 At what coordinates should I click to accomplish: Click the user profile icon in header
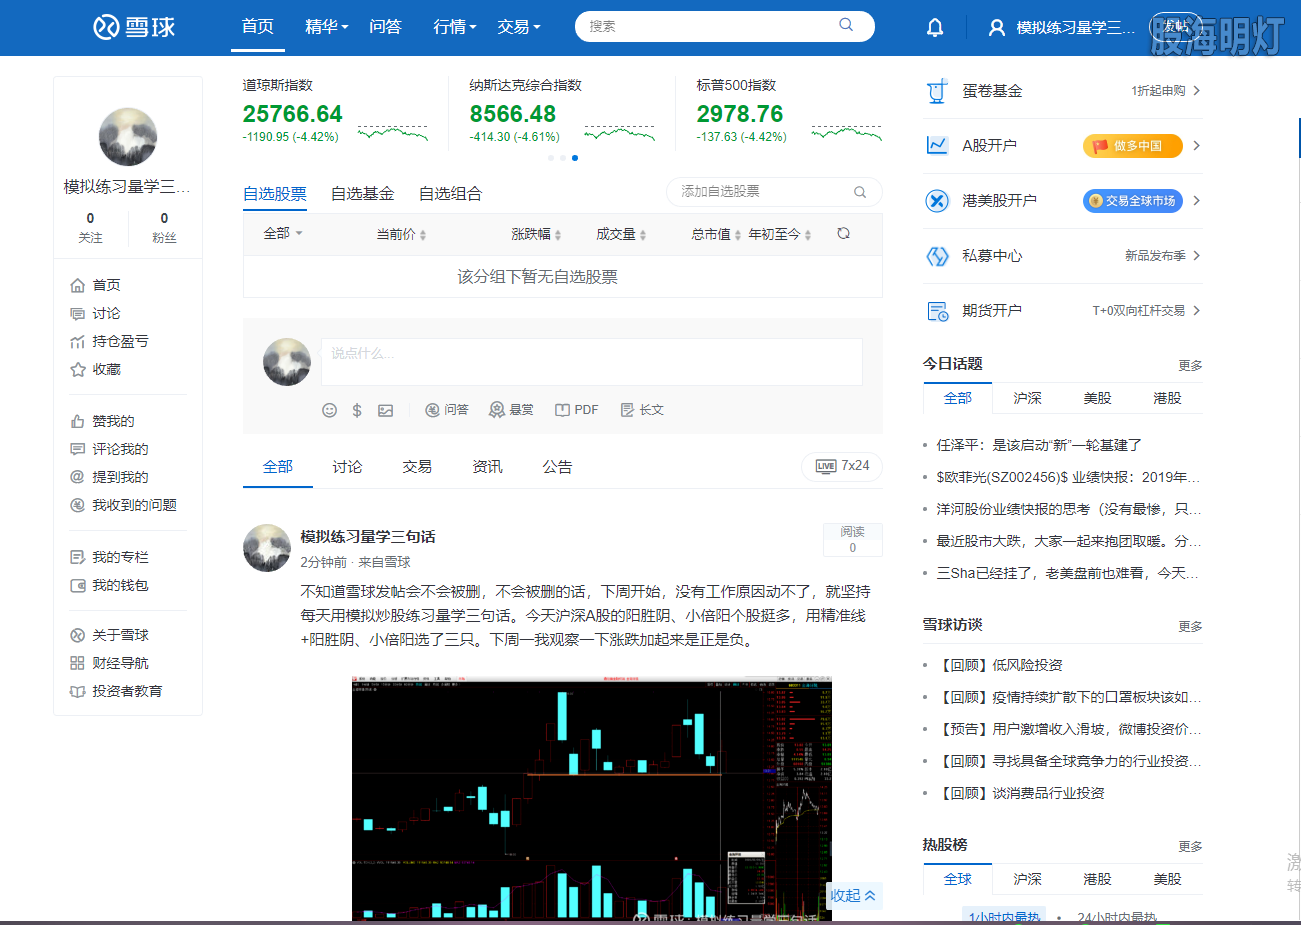pos(996,28)
